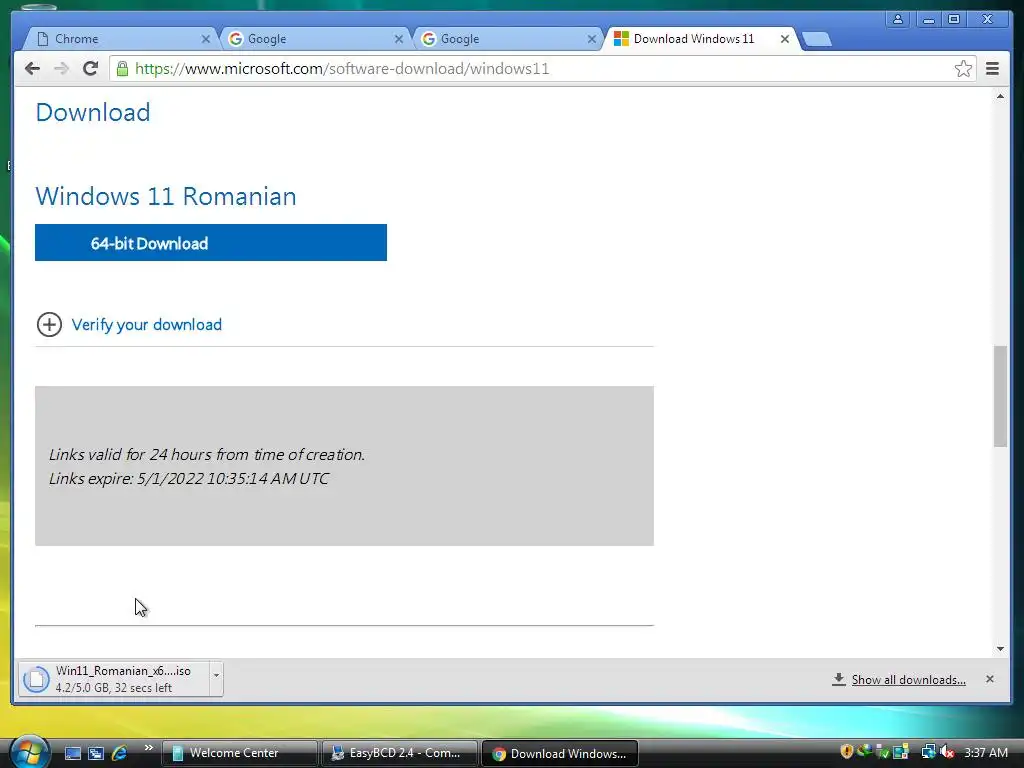Click the Windows 11 Romanian heading

coord(166,196)
